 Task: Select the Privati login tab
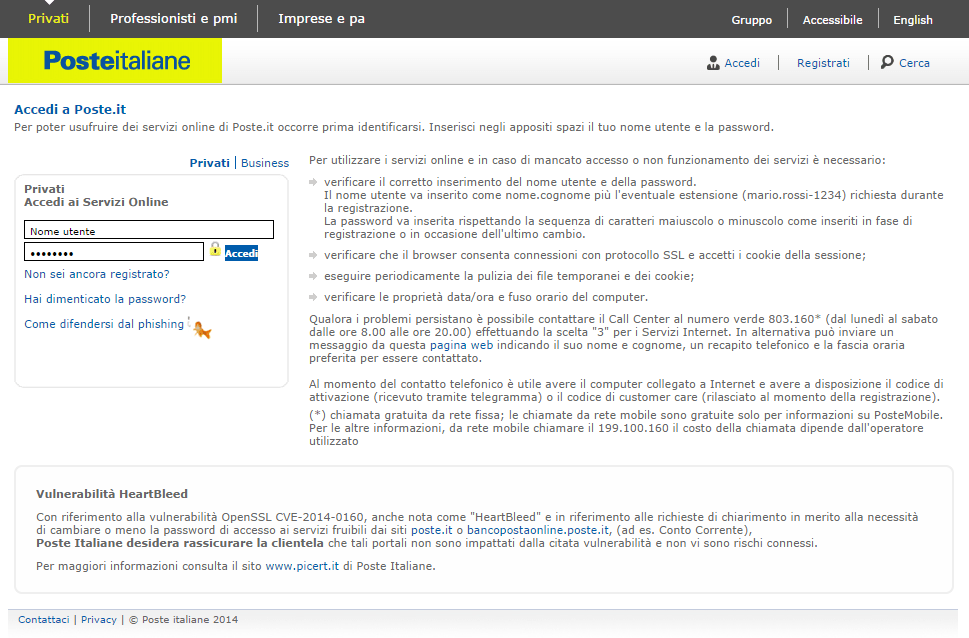209,163
